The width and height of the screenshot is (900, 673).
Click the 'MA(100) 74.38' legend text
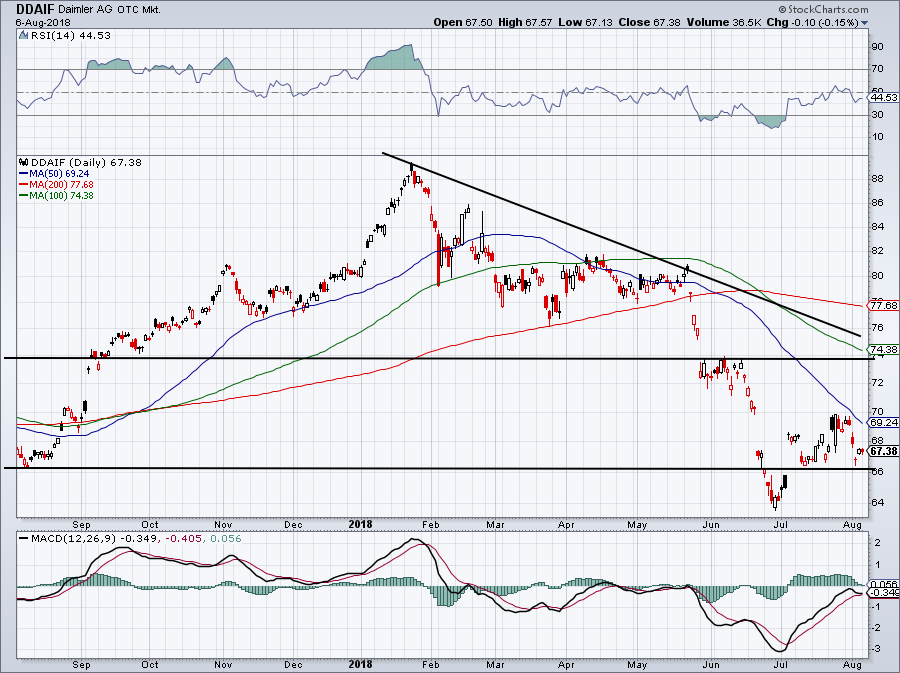click(61, 196)
